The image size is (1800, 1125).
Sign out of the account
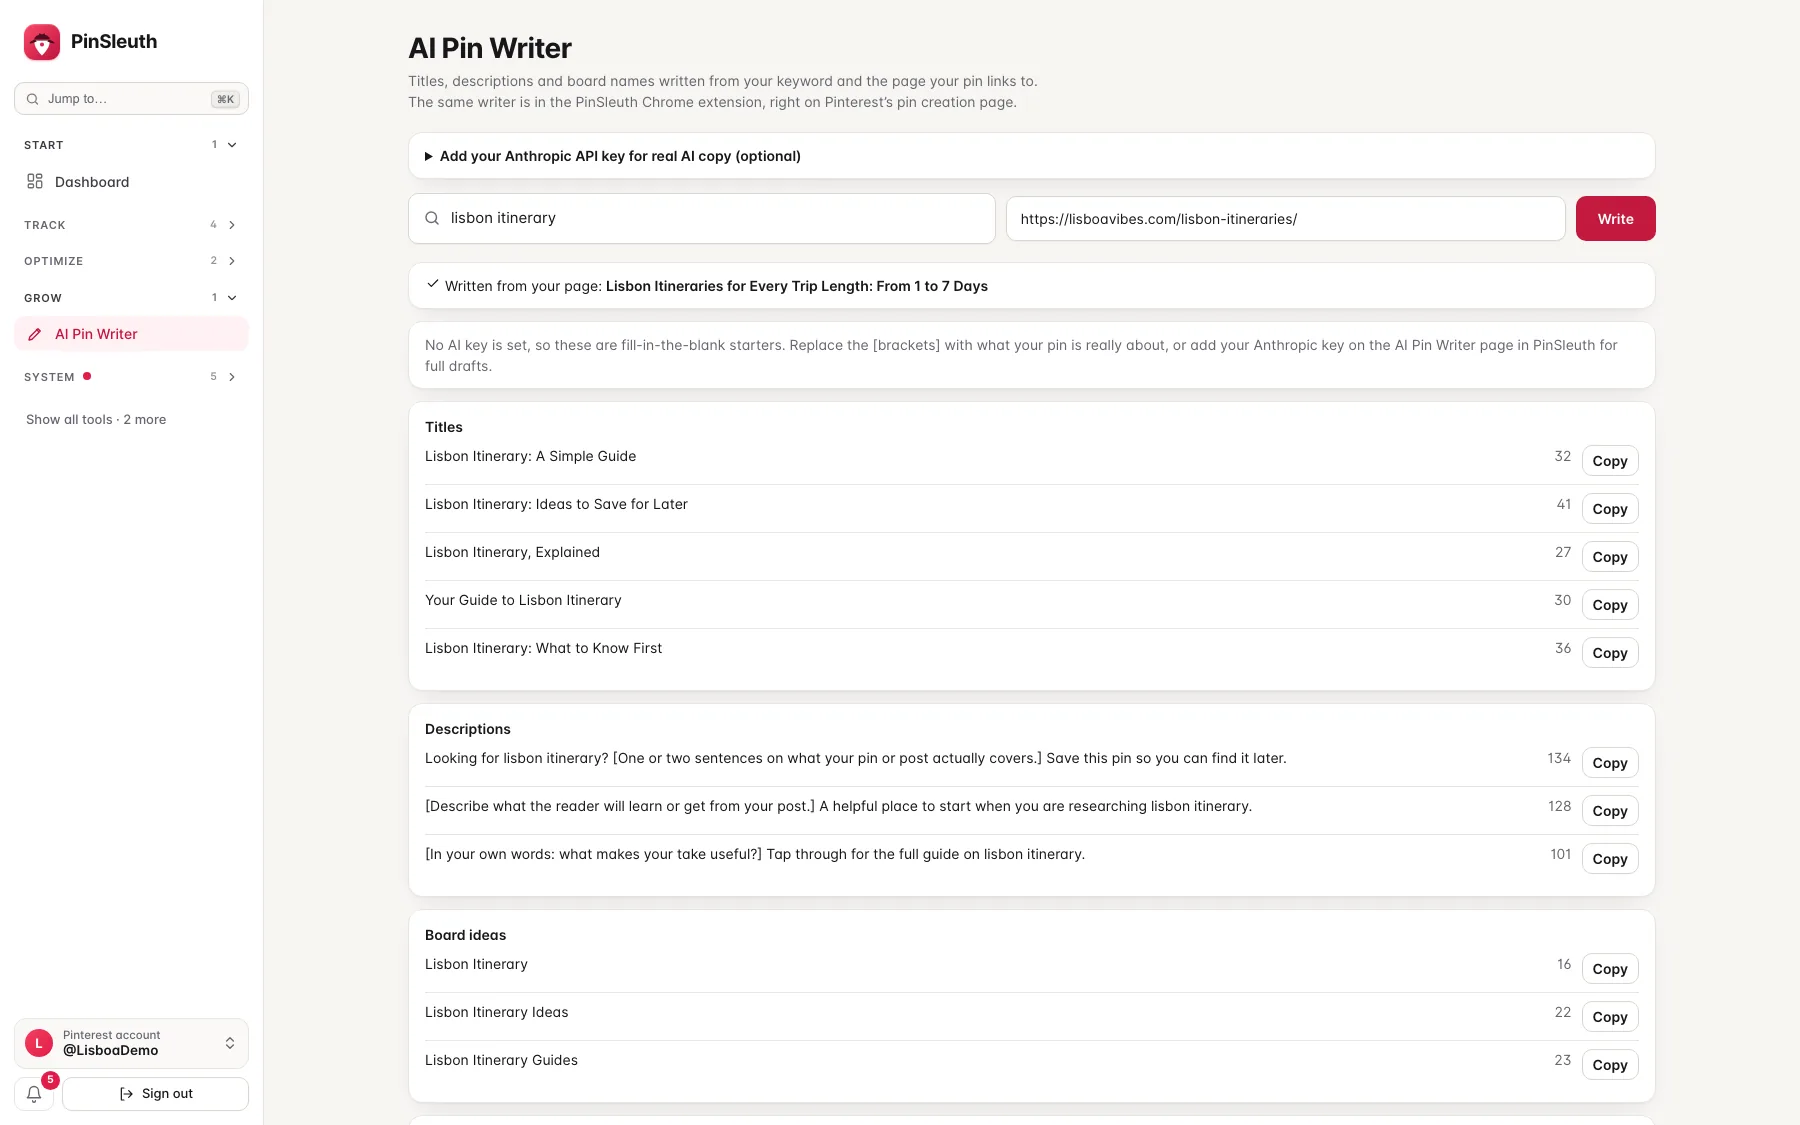155,1094
